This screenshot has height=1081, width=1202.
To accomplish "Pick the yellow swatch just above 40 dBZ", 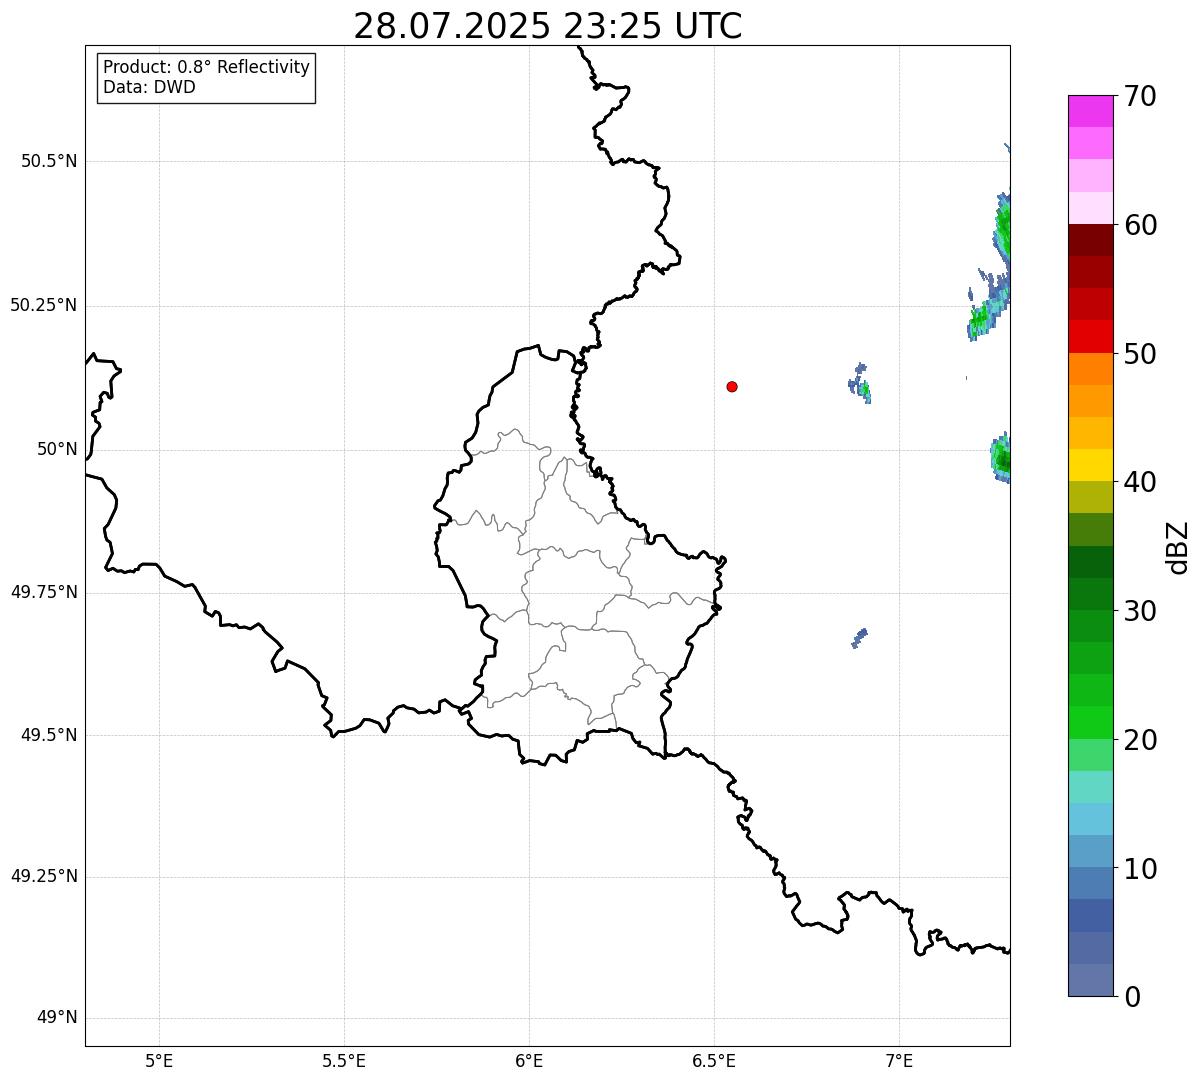I will coord(1090,466).
